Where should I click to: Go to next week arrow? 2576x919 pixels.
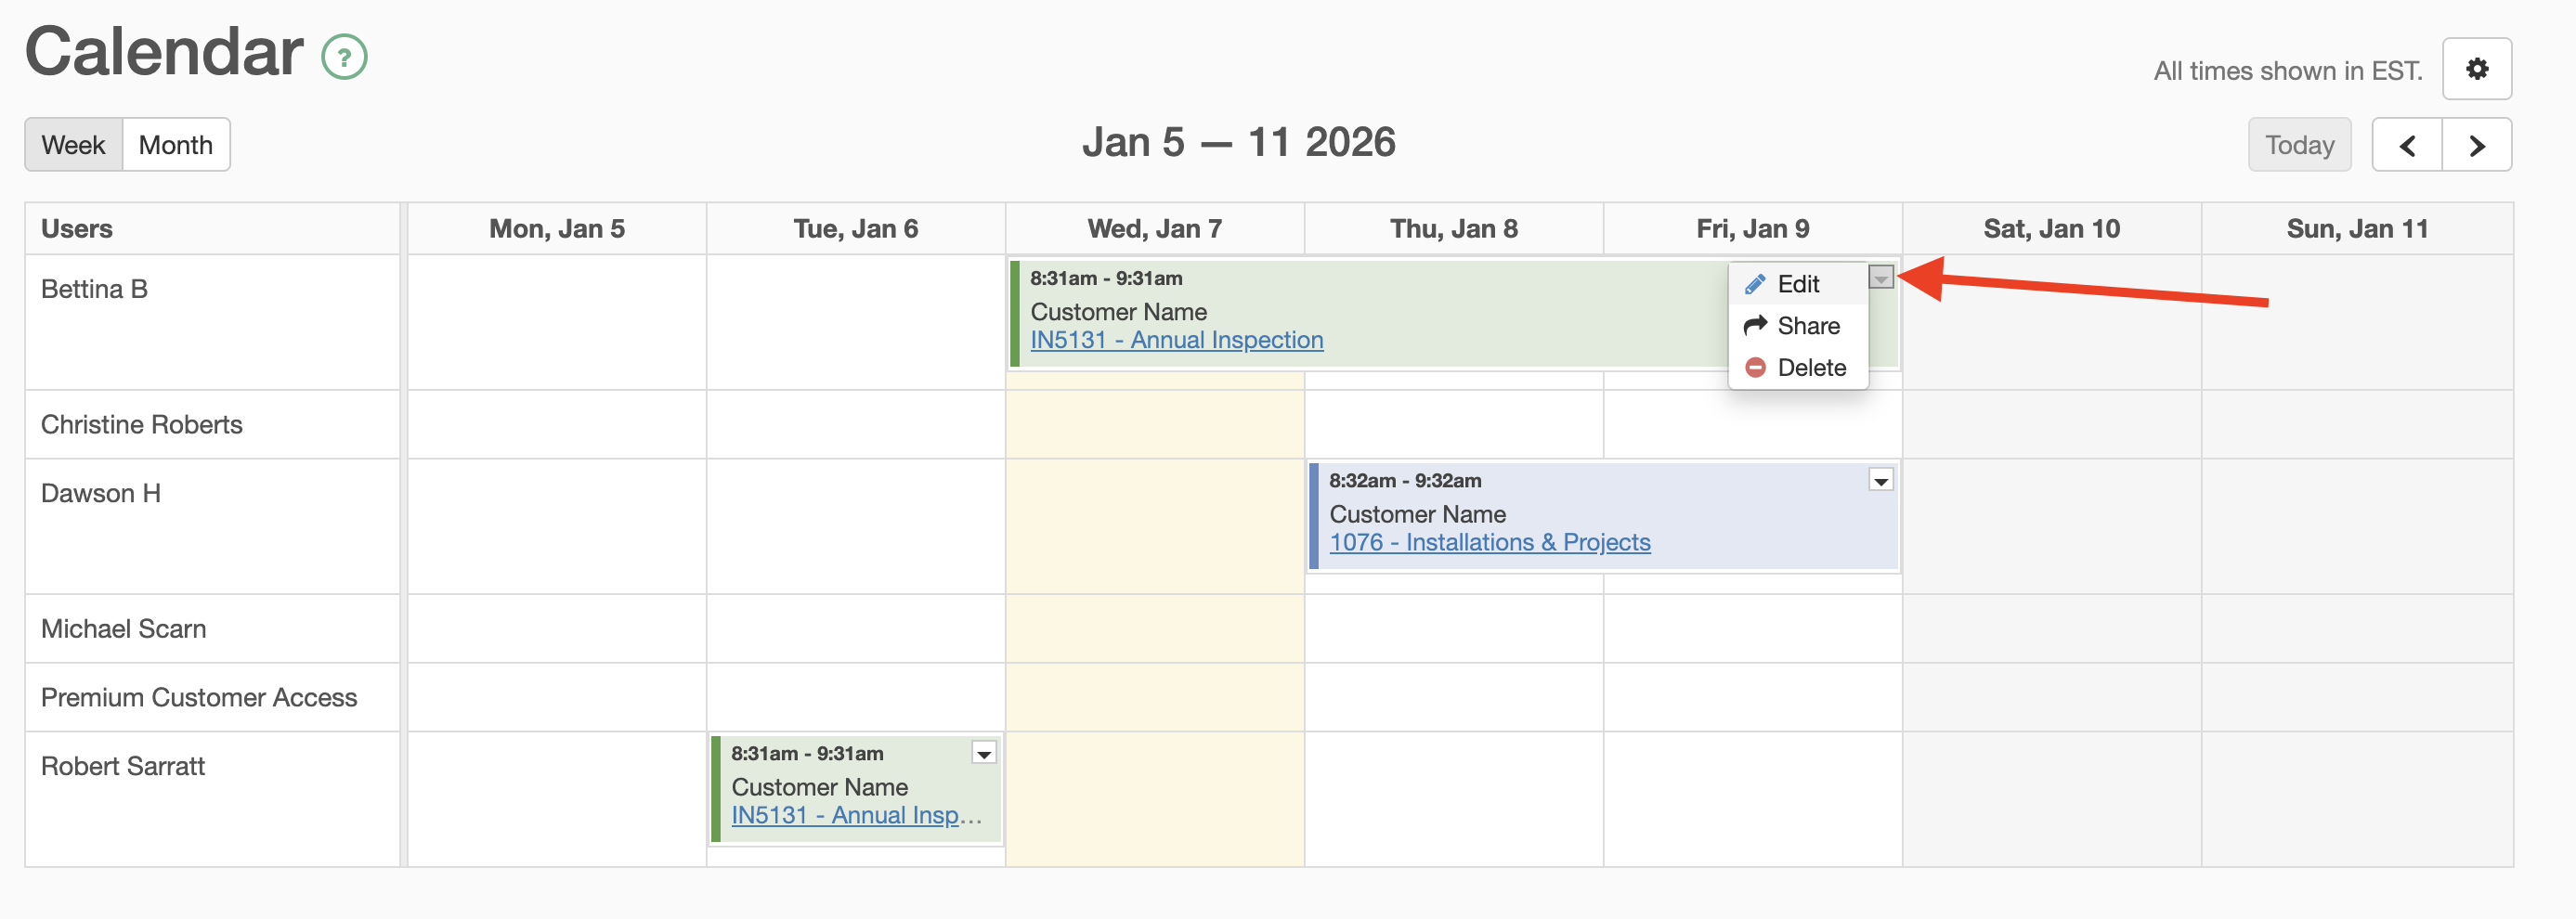[x=2477, y=146]
